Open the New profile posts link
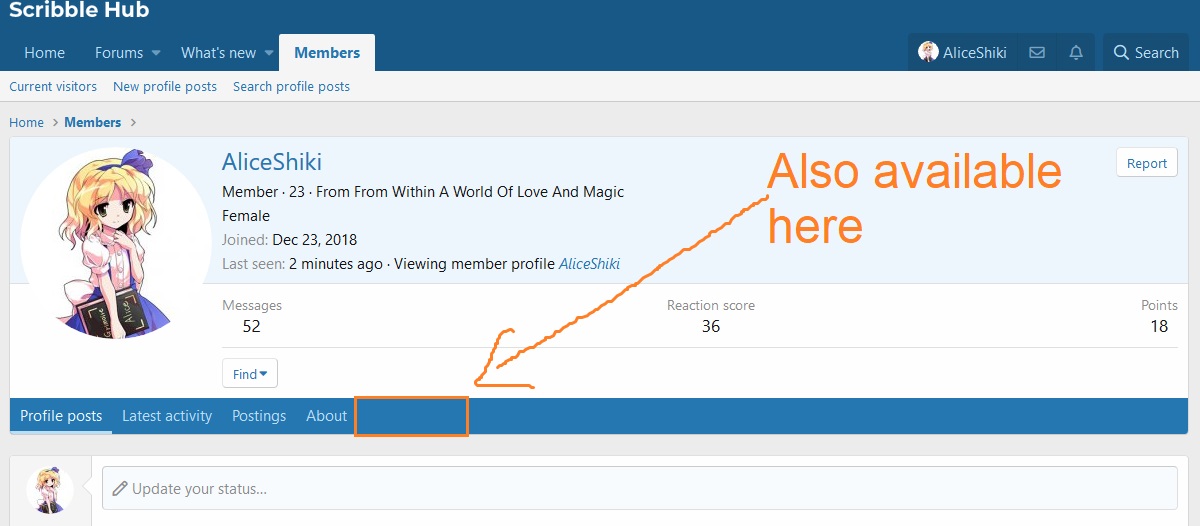 (165, 87)
